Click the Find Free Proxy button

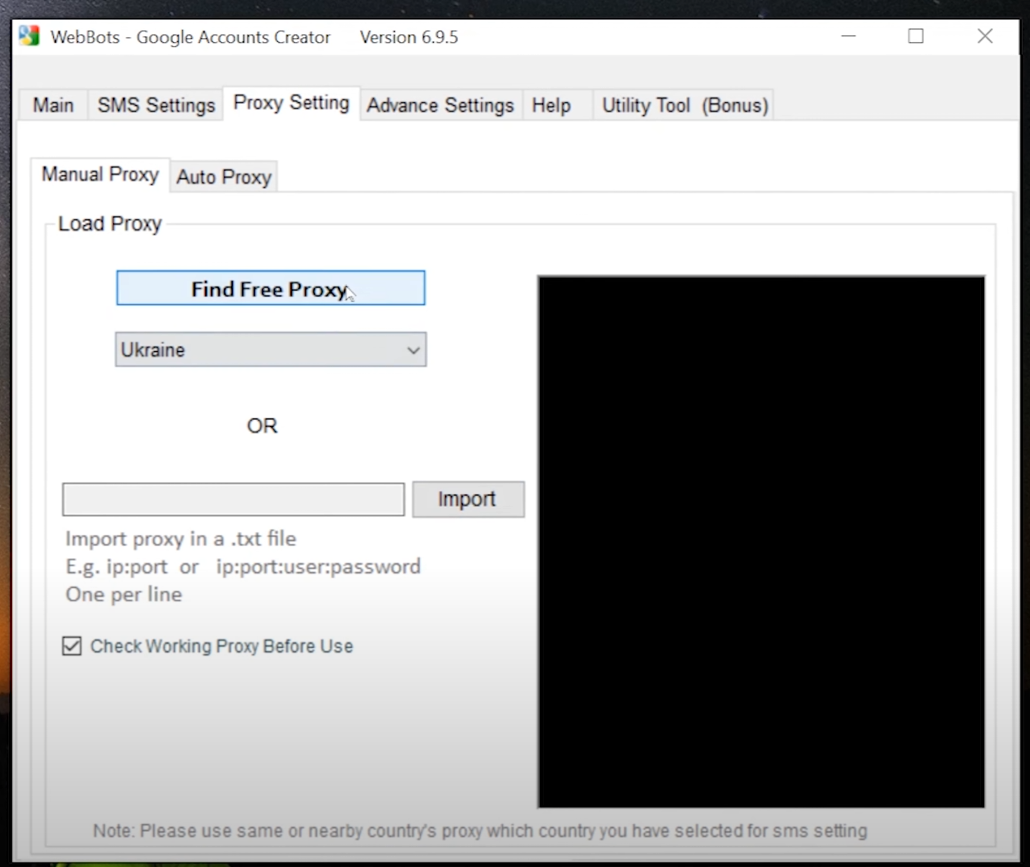coord(270,288)
